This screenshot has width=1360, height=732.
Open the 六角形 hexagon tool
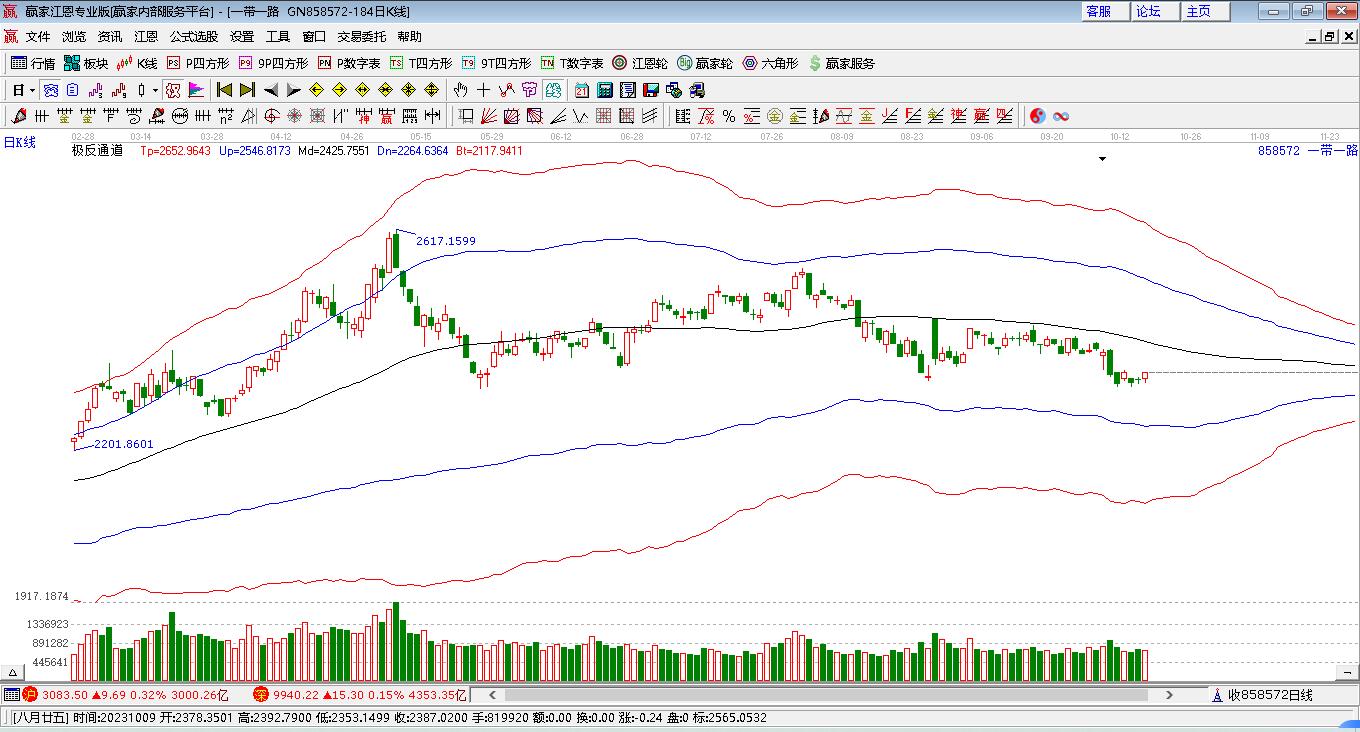[x=770, y=63]
